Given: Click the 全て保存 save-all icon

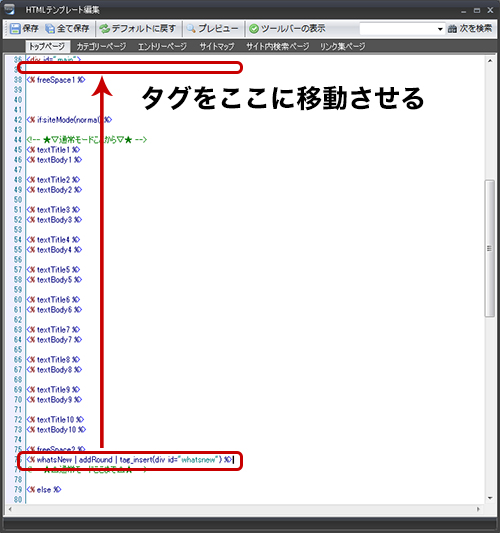Looking at the screenshot, I should 50,29.
